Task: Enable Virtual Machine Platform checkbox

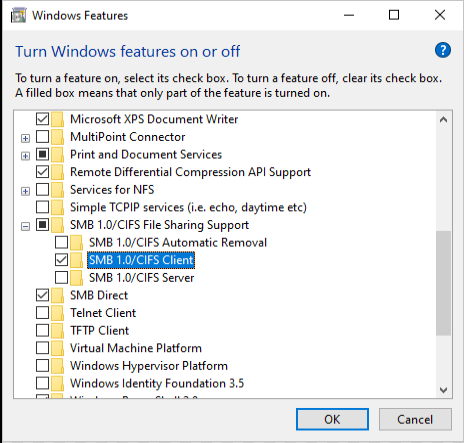Action: pyautogui.click(x=42, y=348)
